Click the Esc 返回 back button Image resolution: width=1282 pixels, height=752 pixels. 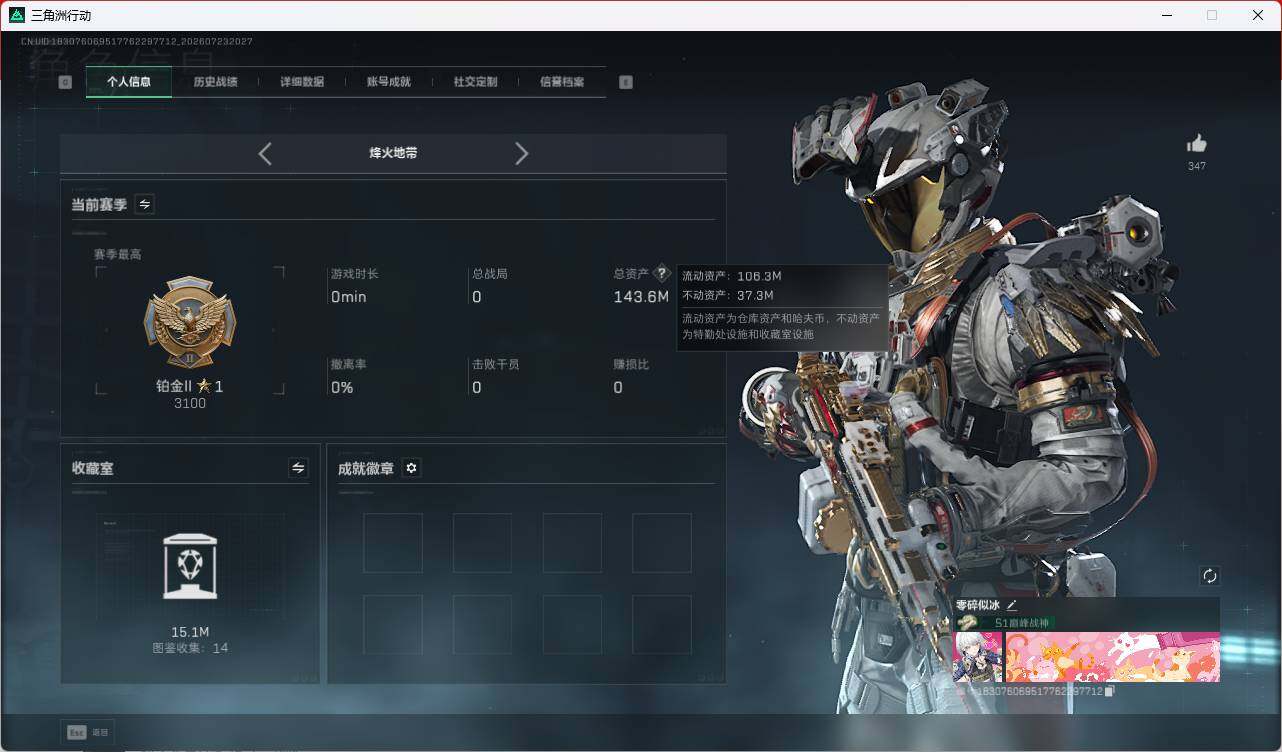[88, 732]
